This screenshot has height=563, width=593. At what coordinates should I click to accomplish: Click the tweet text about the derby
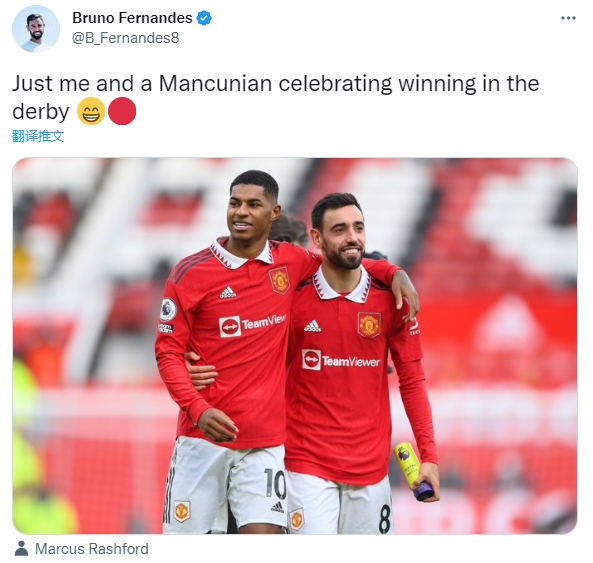275,97
